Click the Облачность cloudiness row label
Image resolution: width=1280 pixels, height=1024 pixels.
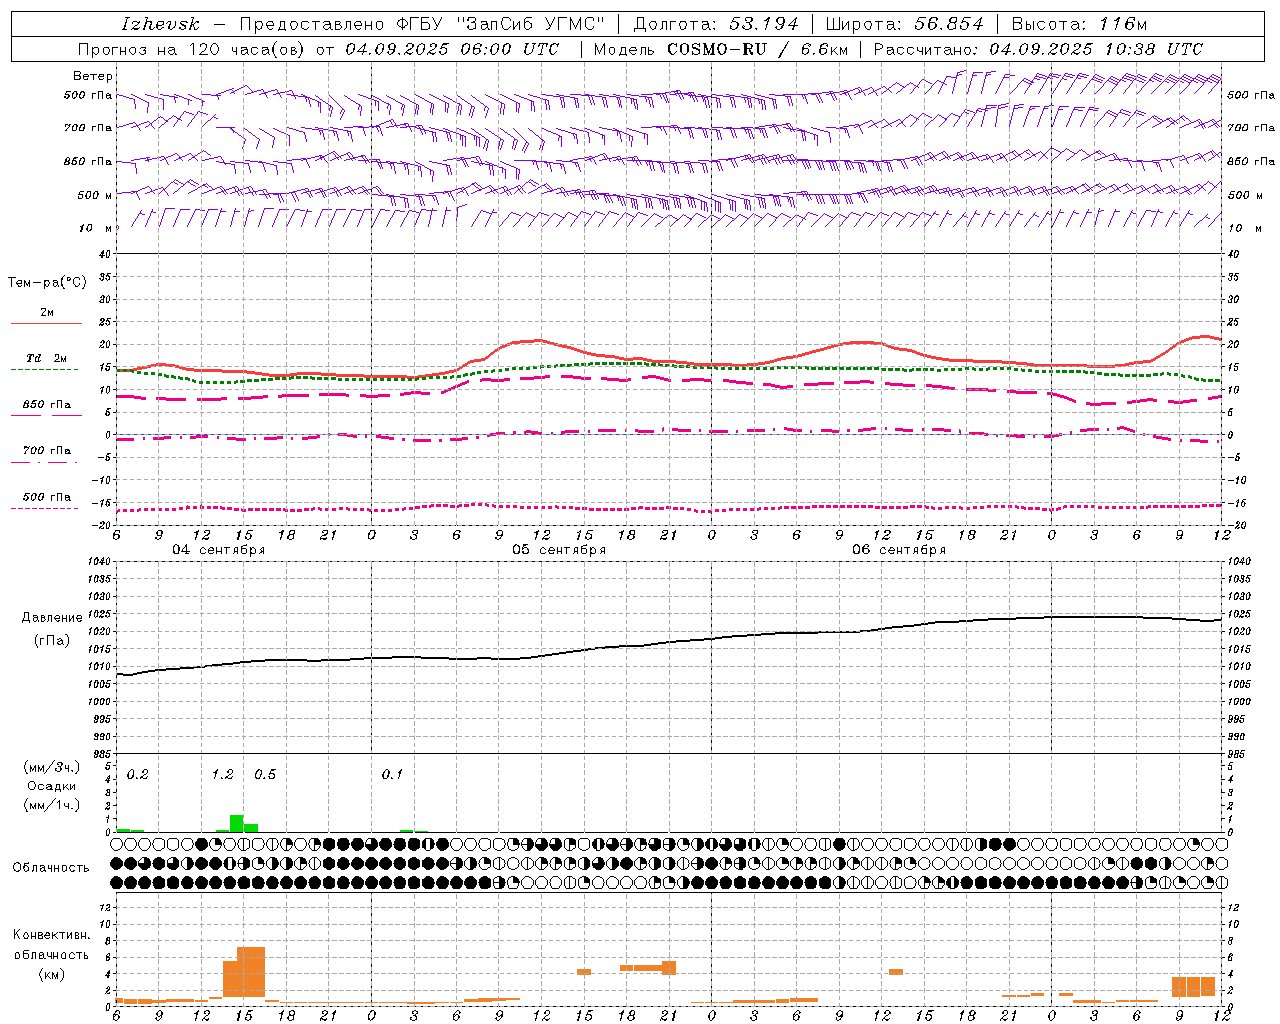click(51, 868)
